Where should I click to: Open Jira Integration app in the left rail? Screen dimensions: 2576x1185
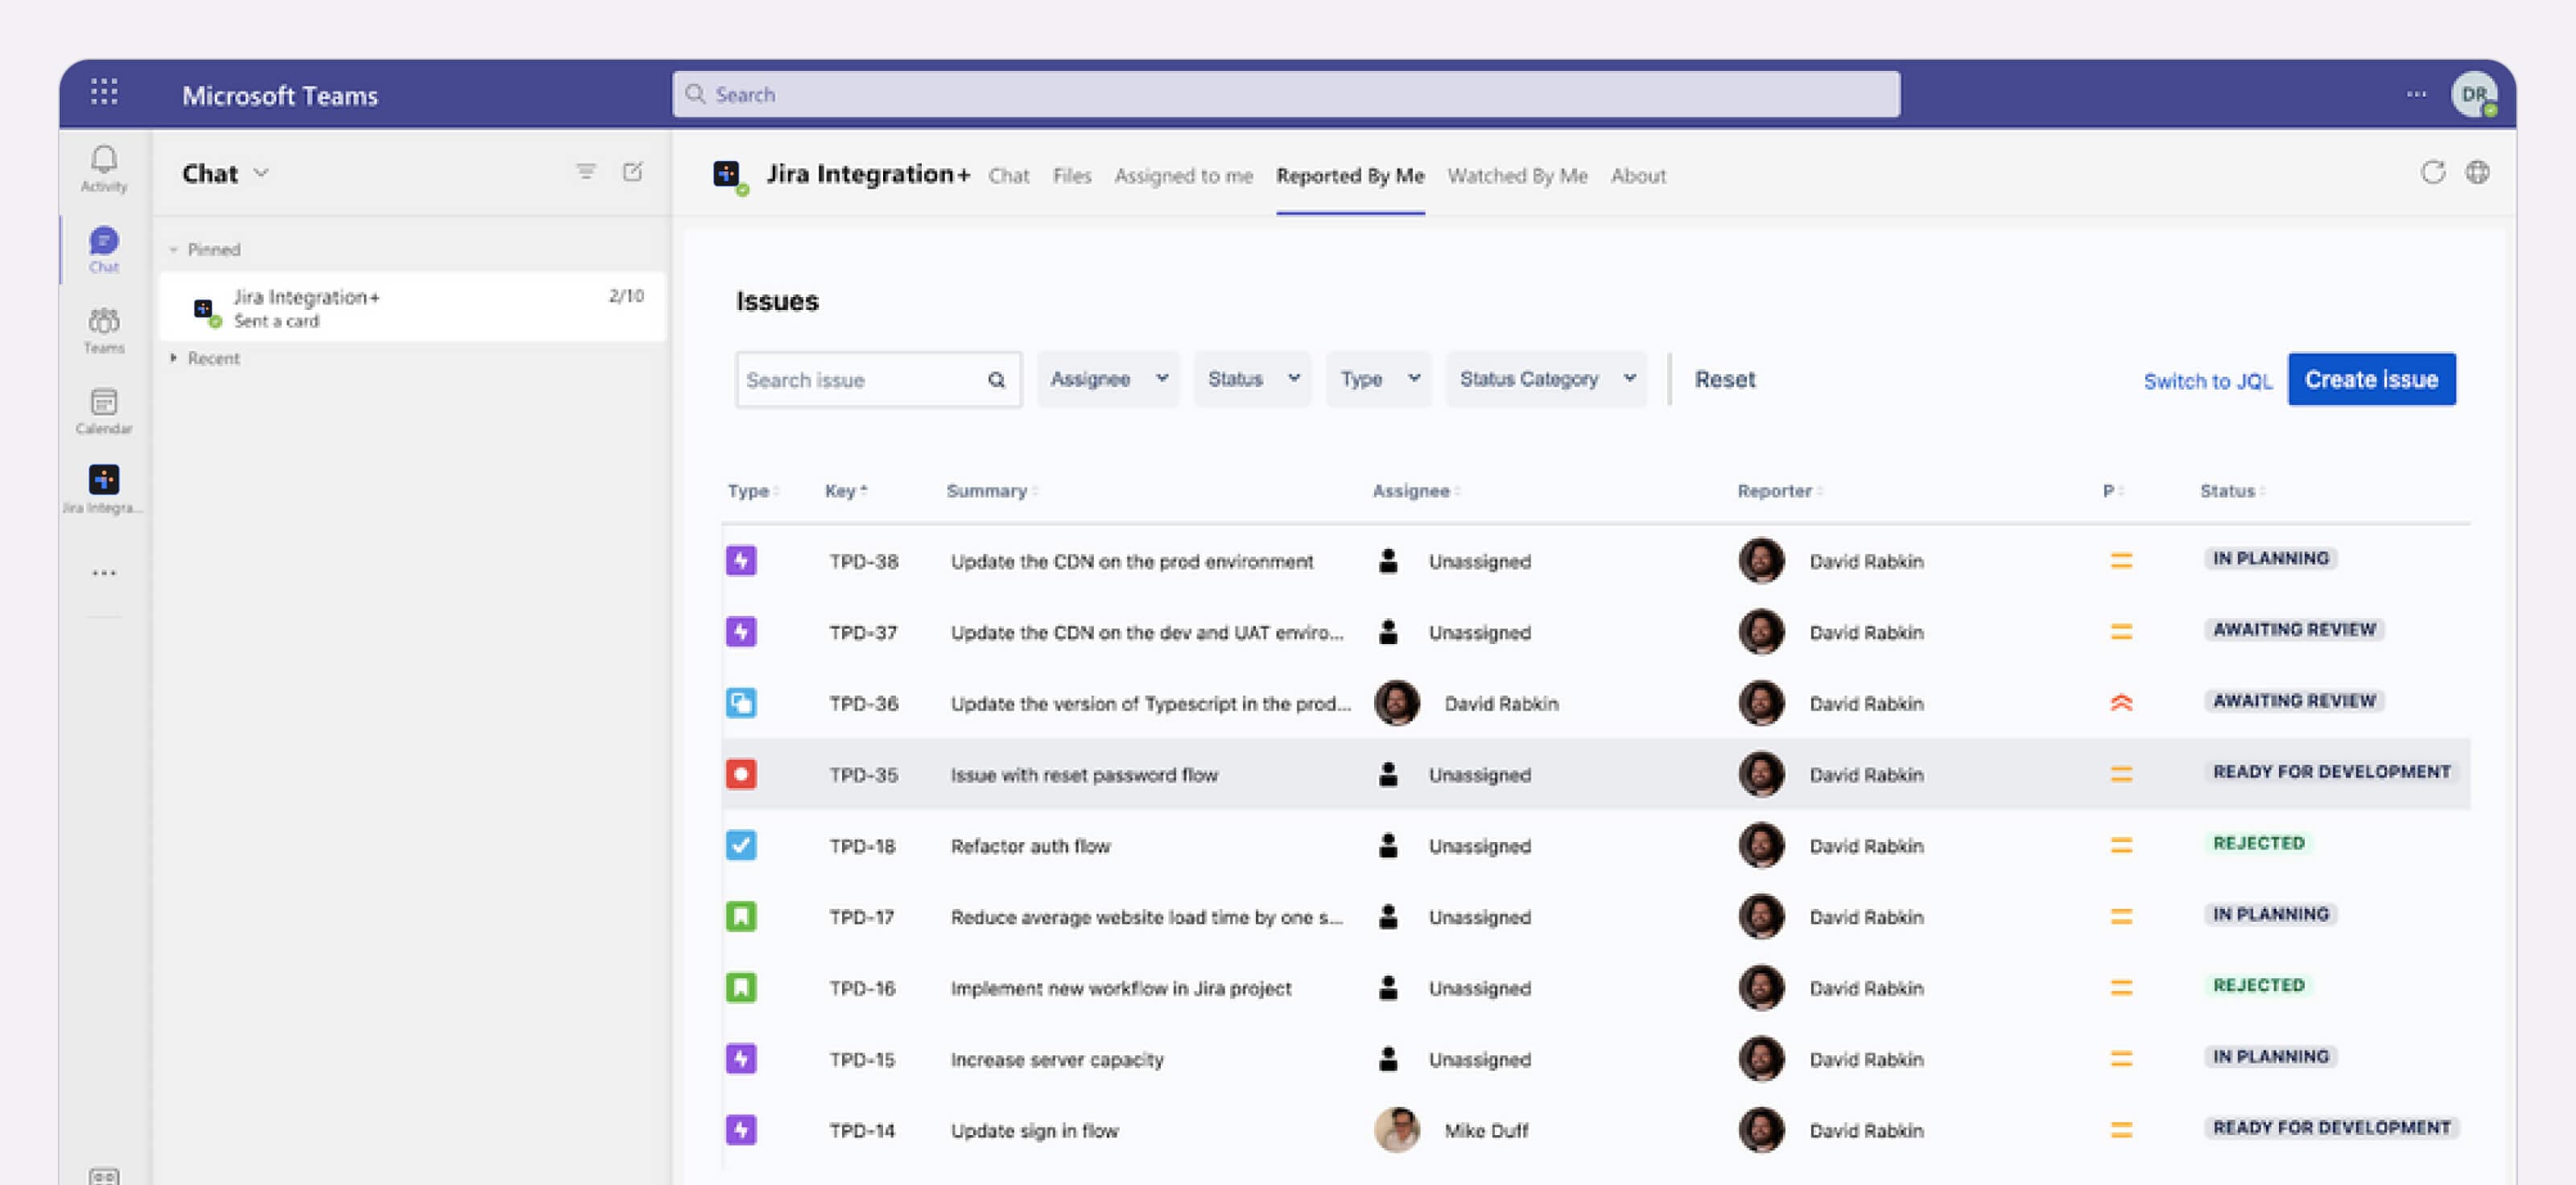(104, 489)
